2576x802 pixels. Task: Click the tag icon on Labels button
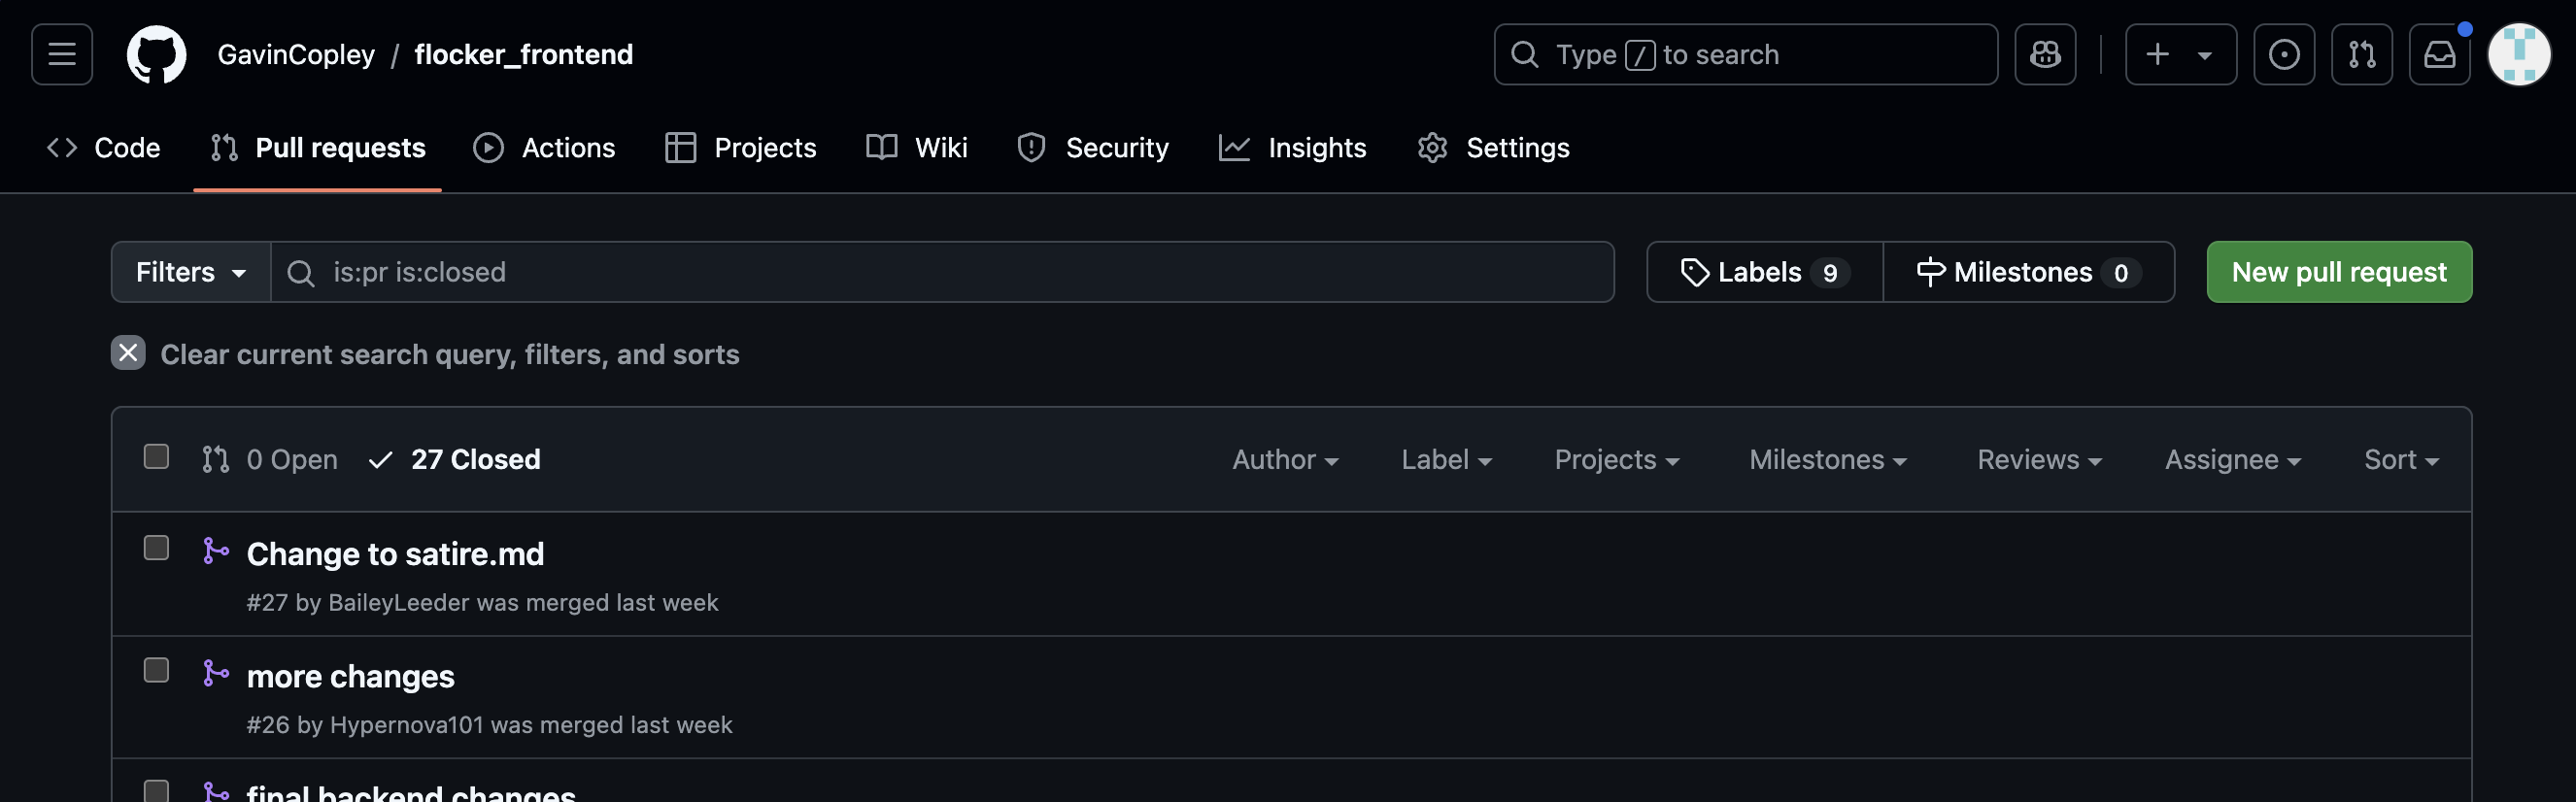1694,272
